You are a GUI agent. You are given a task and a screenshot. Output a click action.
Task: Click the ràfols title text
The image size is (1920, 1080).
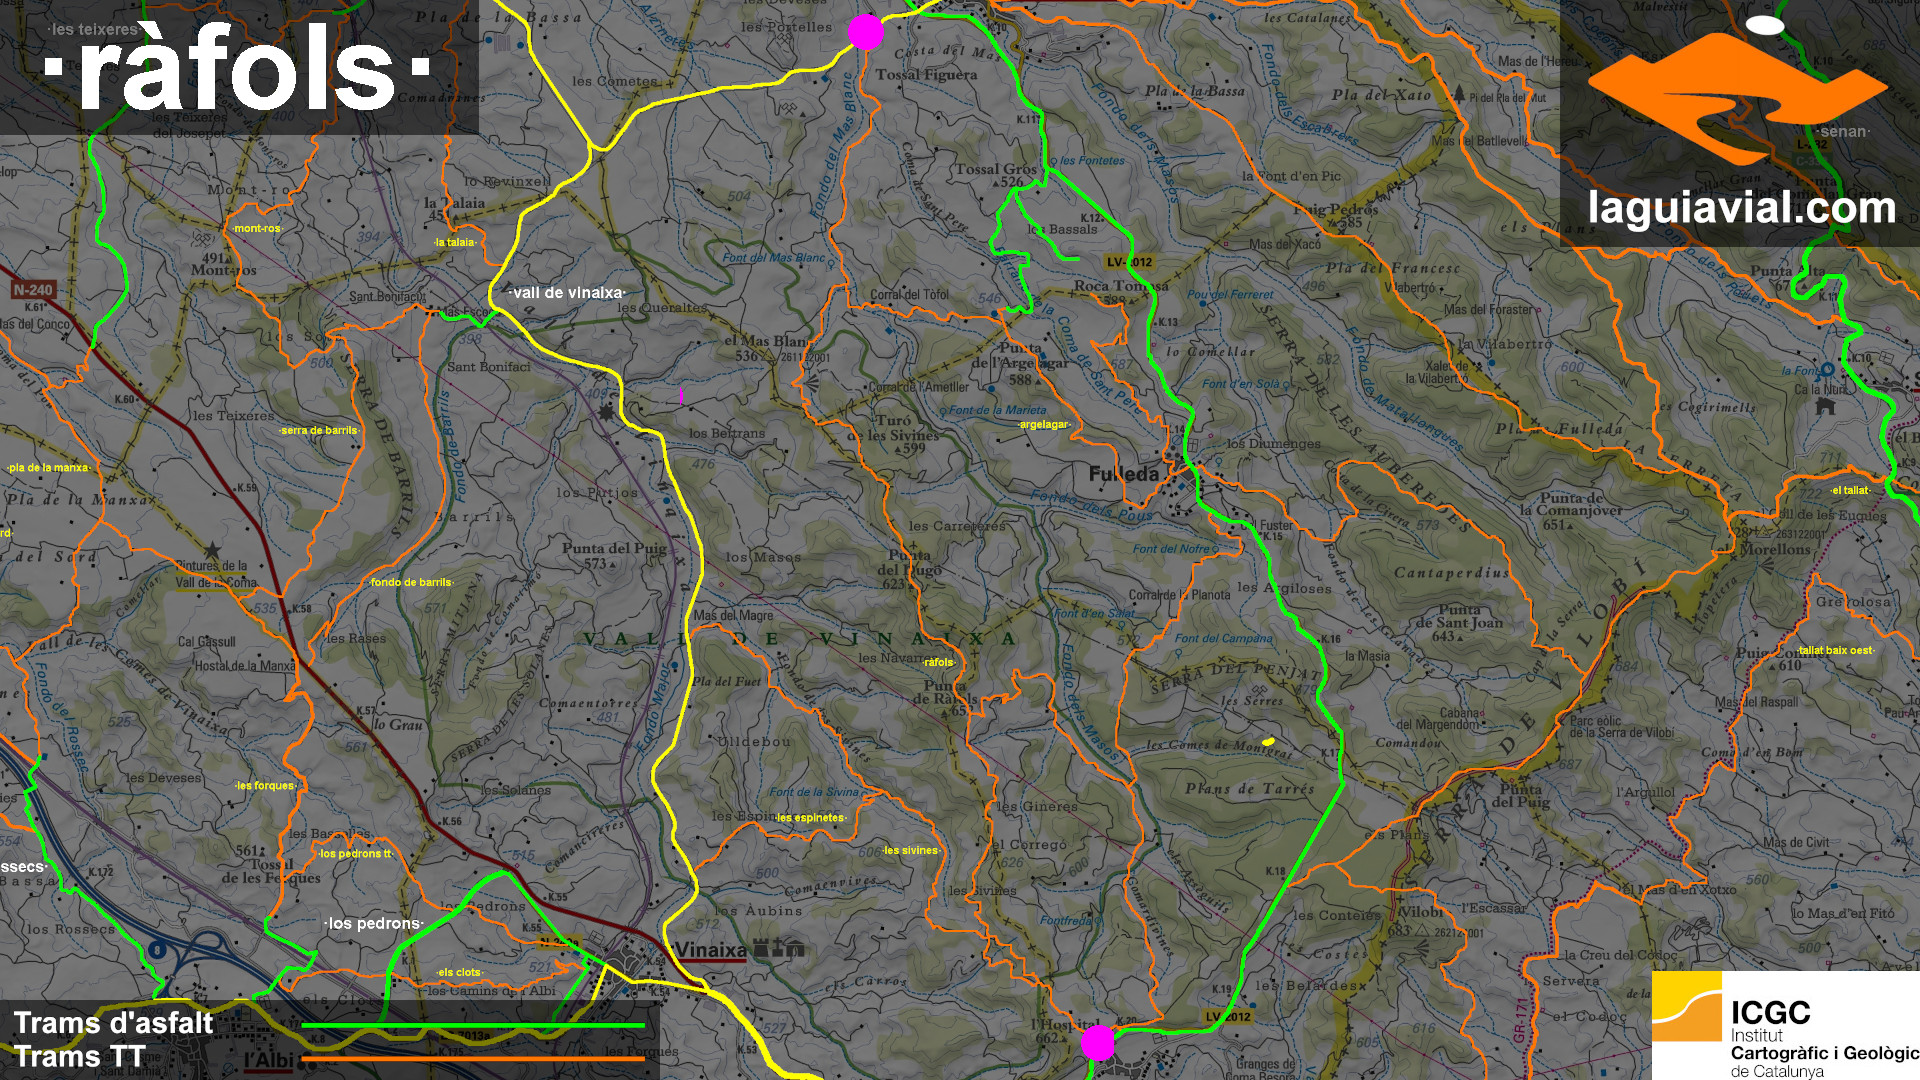238,68
